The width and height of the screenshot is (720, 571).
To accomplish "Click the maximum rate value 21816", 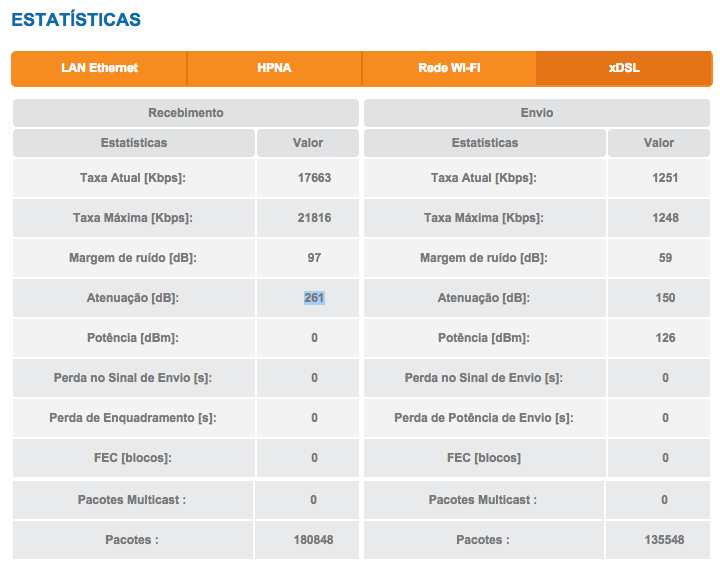I will tap(314, 218).
